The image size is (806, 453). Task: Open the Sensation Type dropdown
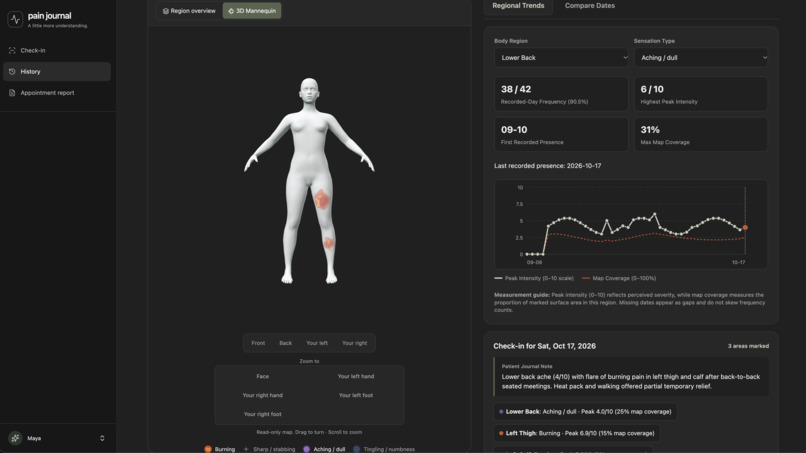point(701,58)
